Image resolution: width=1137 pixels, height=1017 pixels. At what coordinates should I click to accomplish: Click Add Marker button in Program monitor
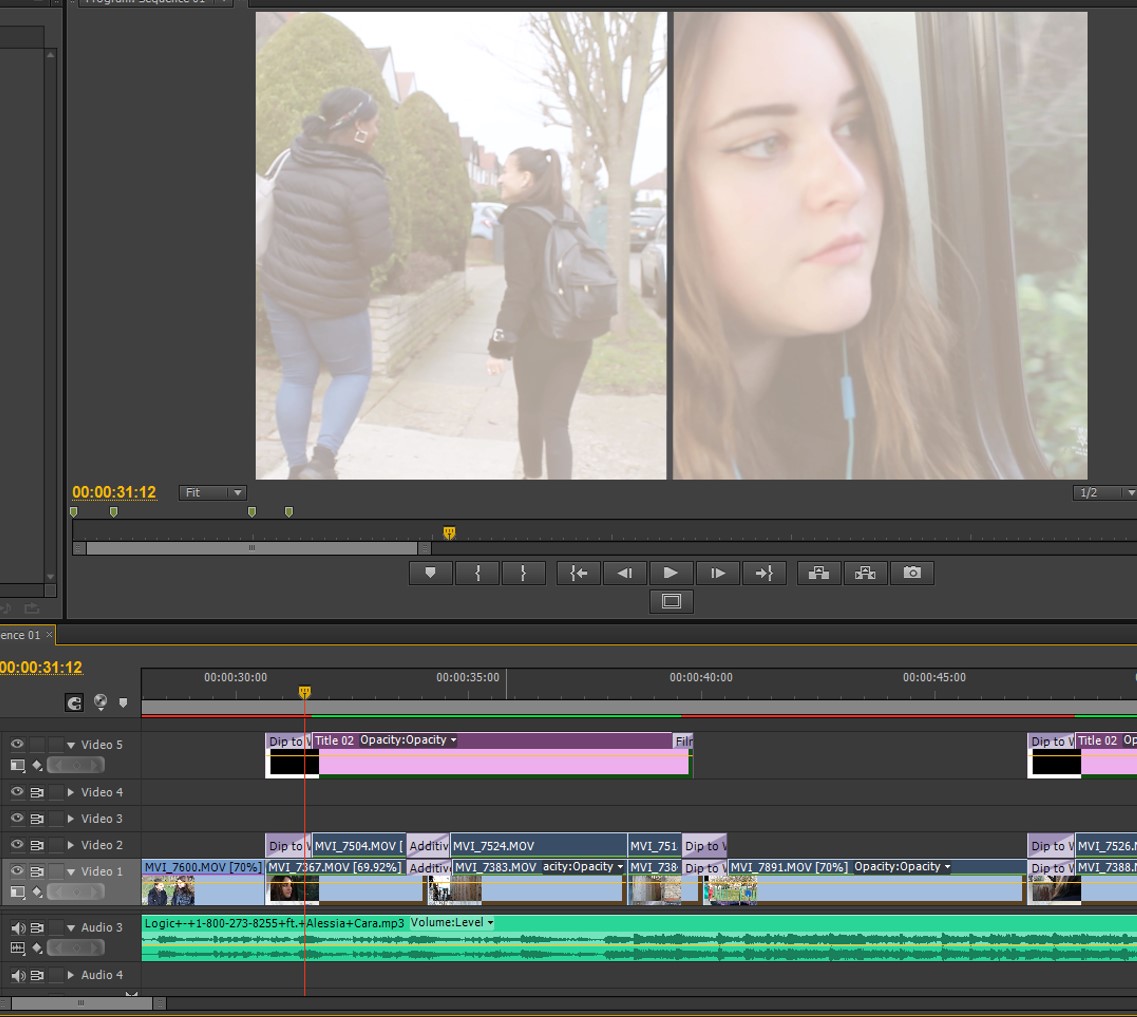[x=431, y=573]
